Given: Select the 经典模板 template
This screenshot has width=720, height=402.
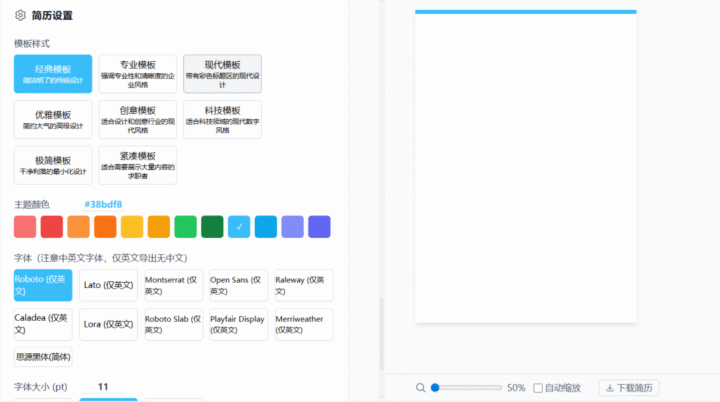Looking at the screenshot, I should coord(53,74).
